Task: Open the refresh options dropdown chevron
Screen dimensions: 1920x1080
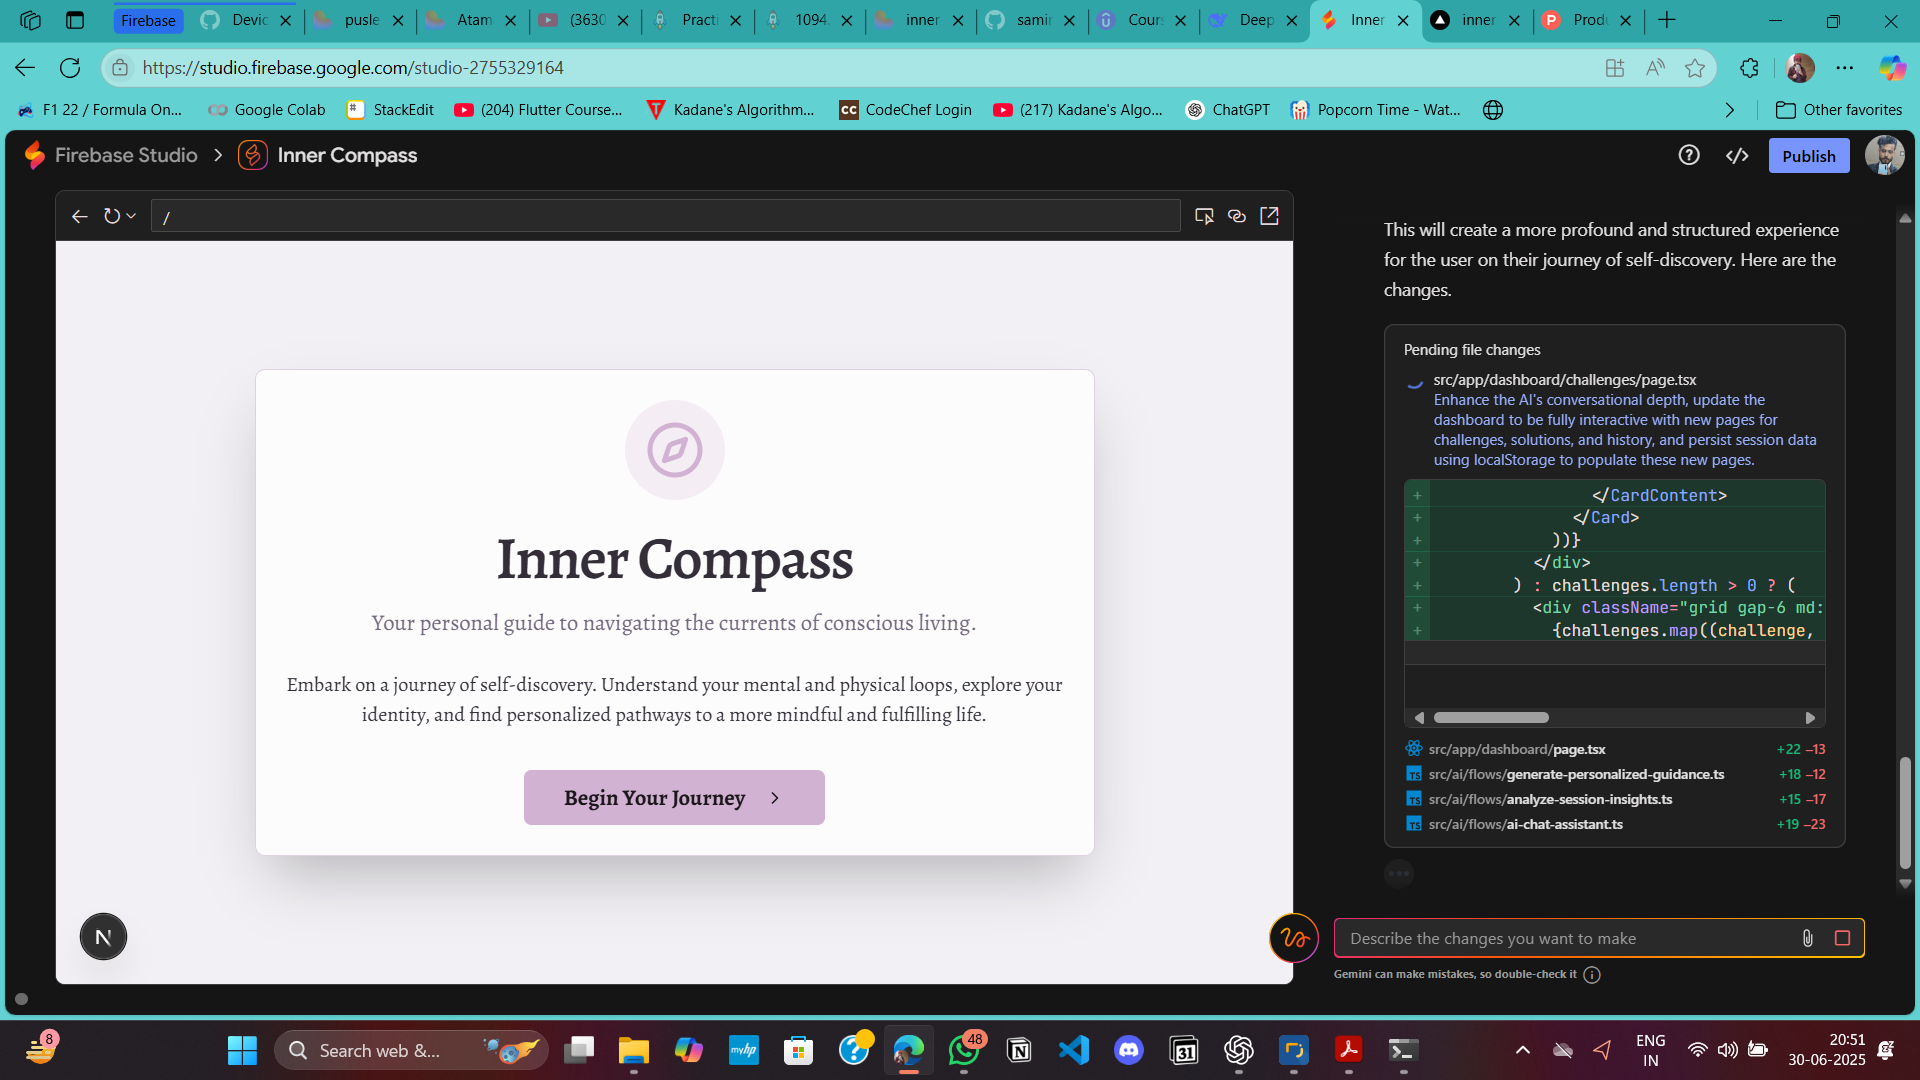Action: 131,216
